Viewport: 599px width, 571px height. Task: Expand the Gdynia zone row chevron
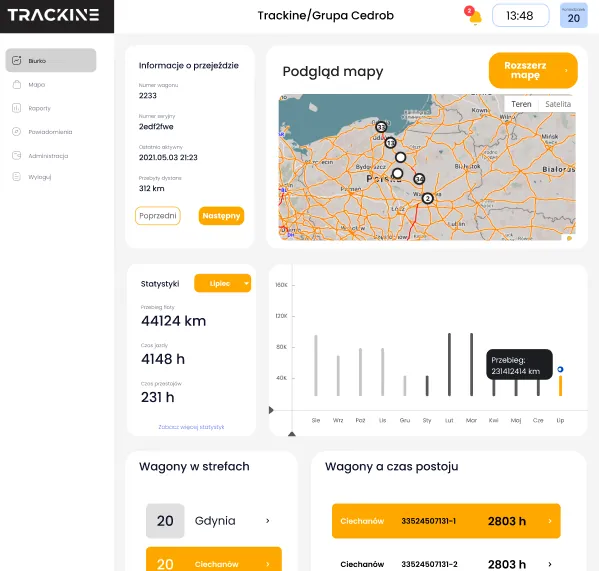tap(268, 521)
